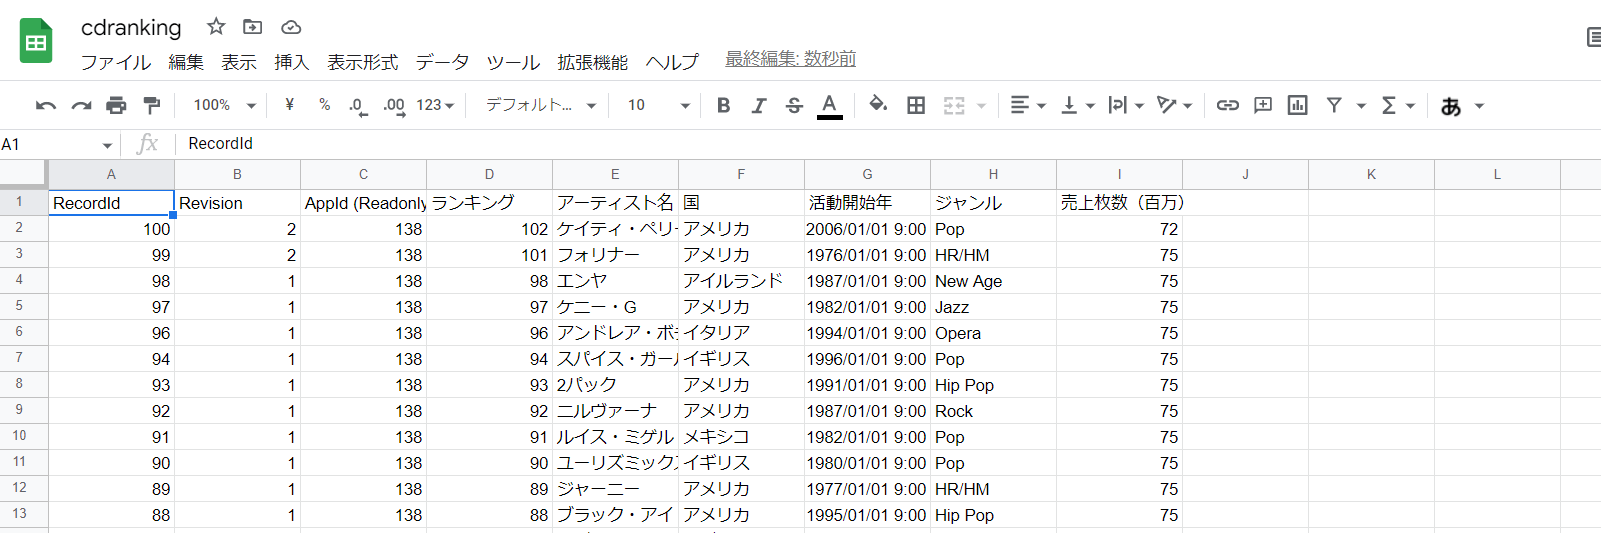Open font size 10 dropdown
Screen dimensions: 1601x533
[658, 105]
